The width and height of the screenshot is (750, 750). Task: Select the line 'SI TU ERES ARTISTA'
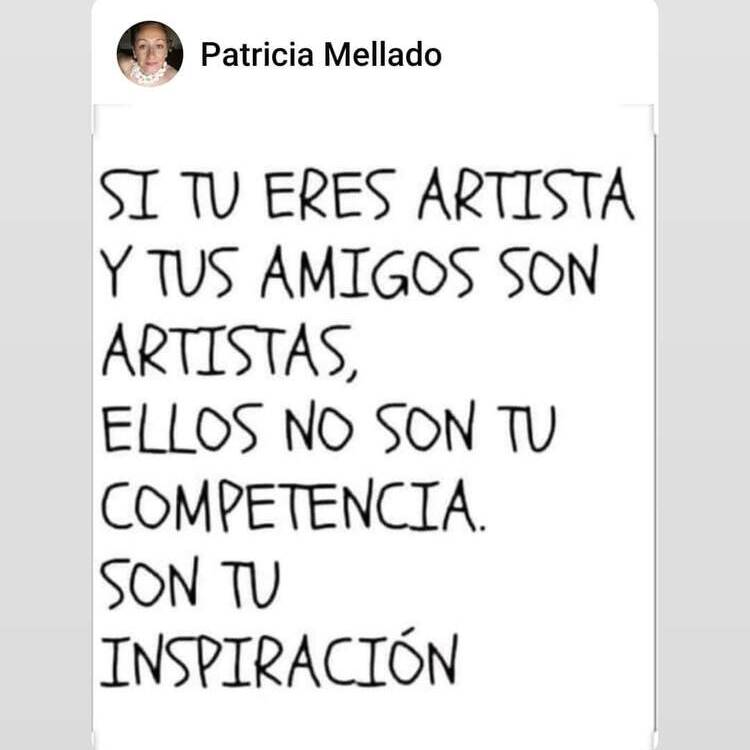pyautogui.click(x=367, y=194)
